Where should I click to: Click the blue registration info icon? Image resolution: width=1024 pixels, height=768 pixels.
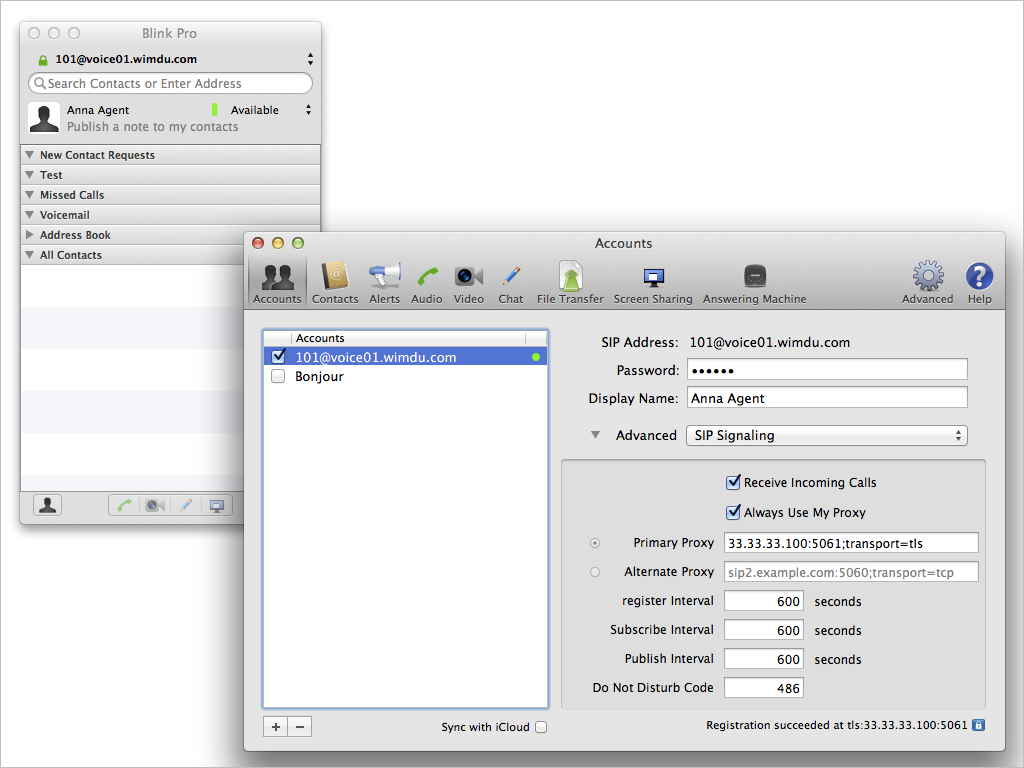[978, 725]
